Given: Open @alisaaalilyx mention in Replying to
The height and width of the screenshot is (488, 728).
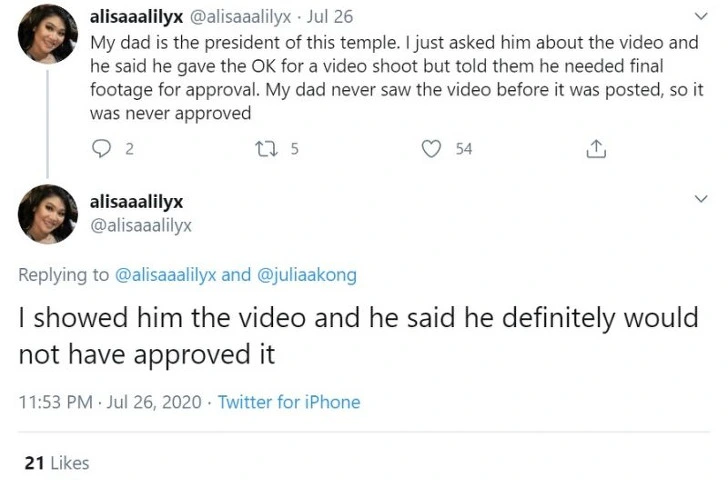Looking at the screenshot, I should (x=165, y=275).
